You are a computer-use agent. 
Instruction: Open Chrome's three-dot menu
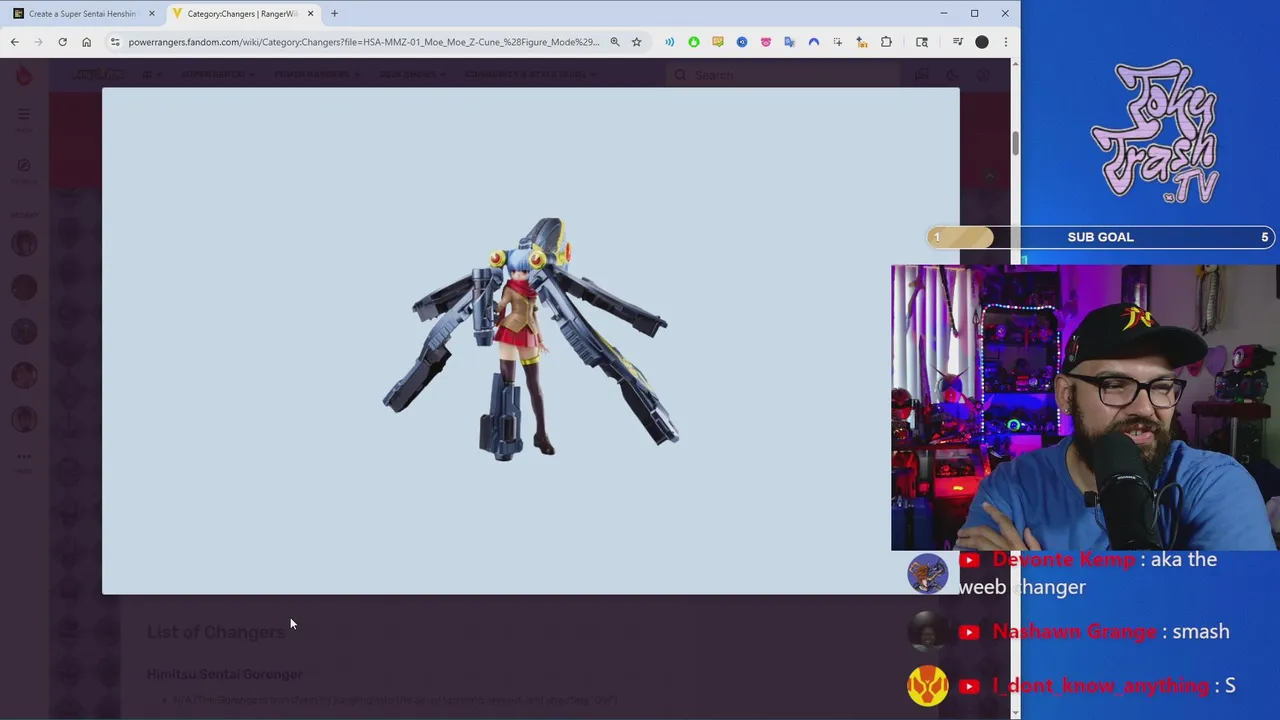[1005, 42]
